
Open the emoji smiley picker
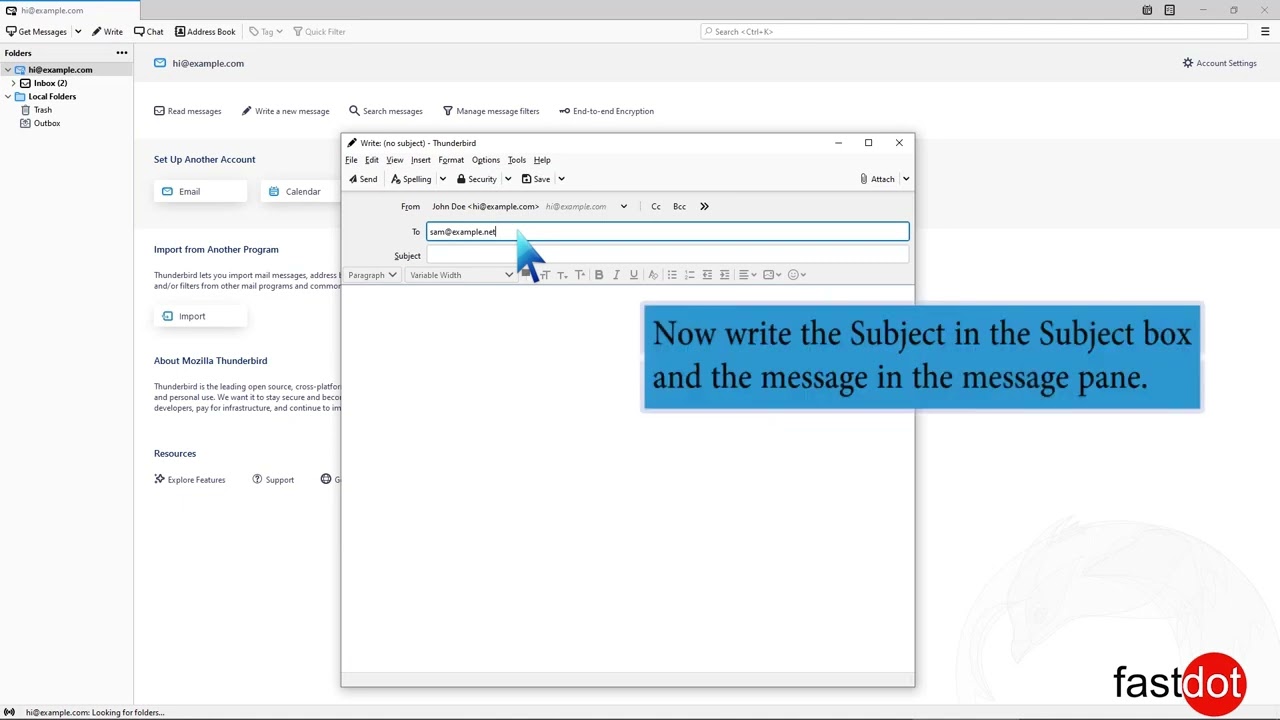797,275
